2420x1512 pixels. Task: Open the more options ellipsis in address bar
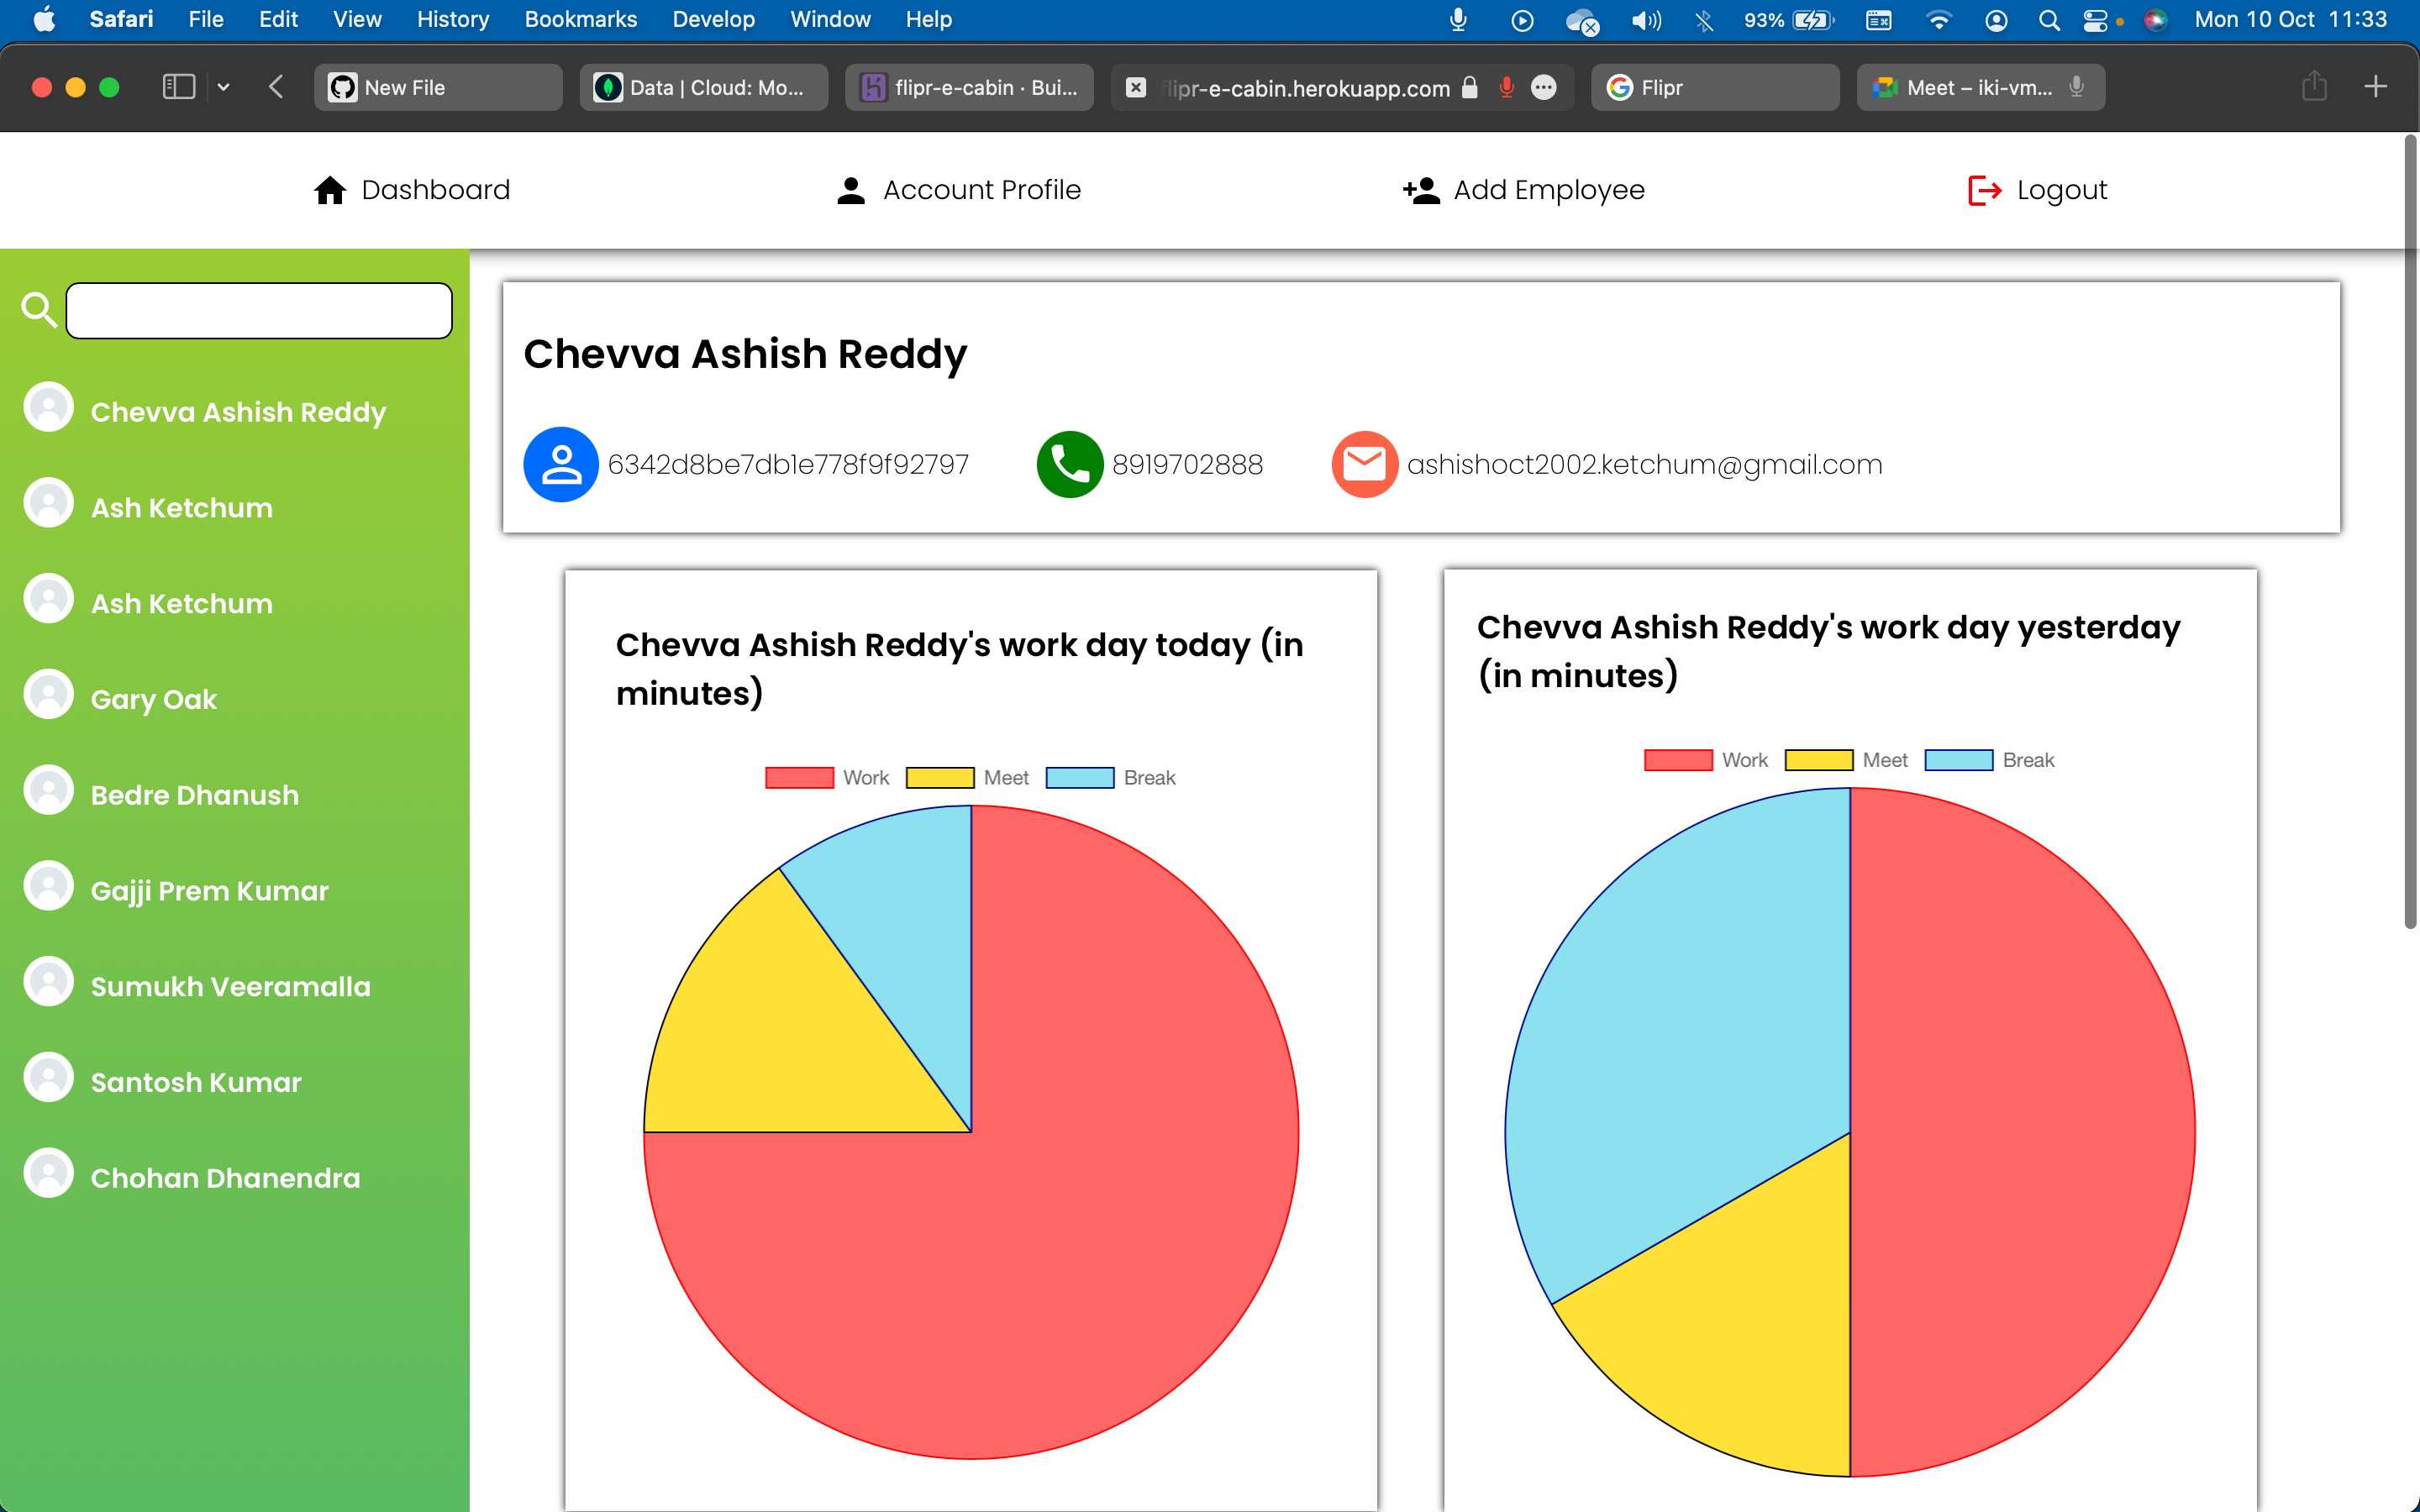point(1543,88)
